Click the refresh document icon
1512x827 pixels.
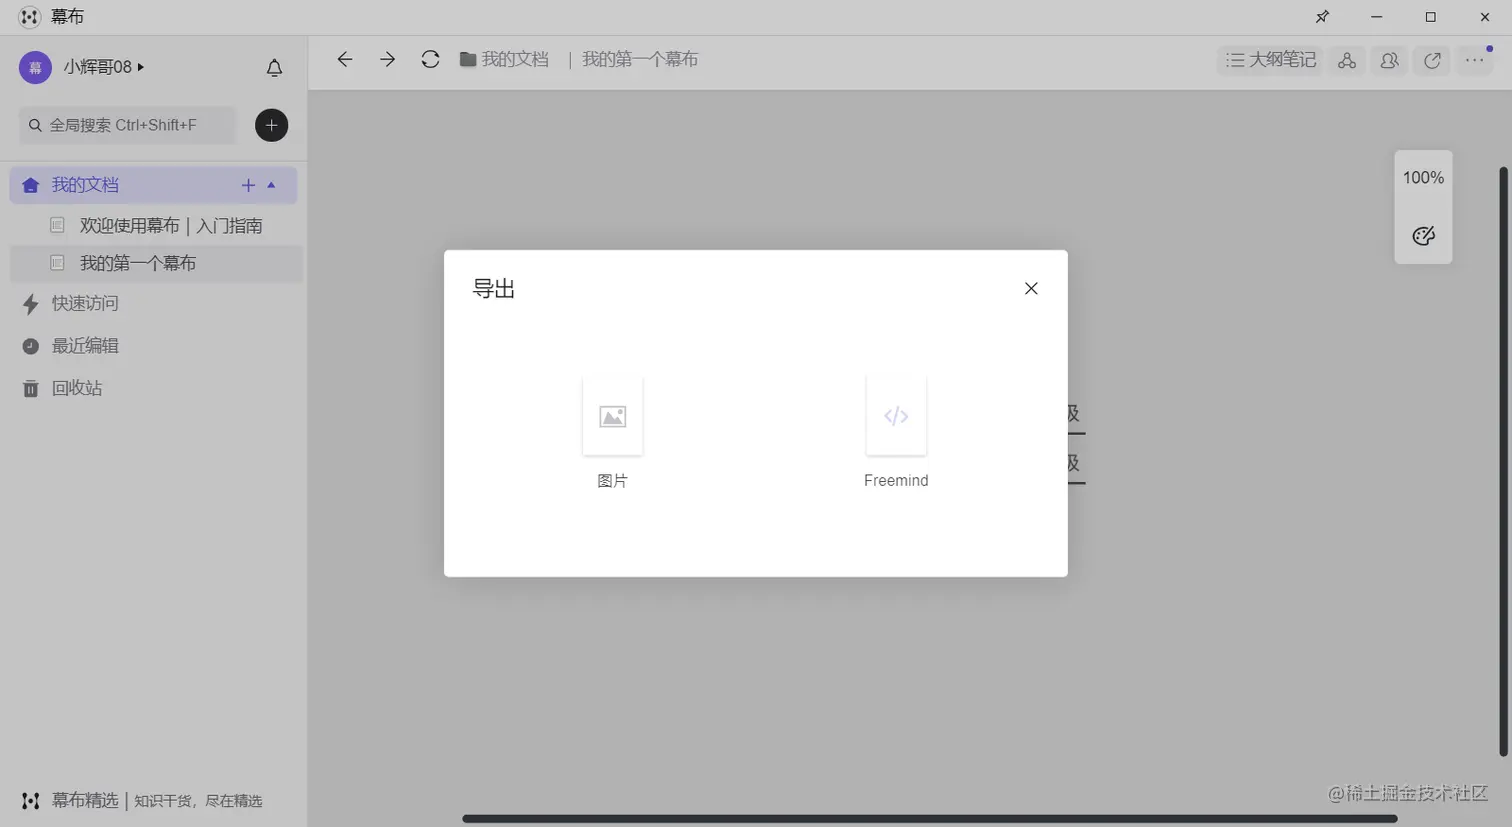[430, 59]
